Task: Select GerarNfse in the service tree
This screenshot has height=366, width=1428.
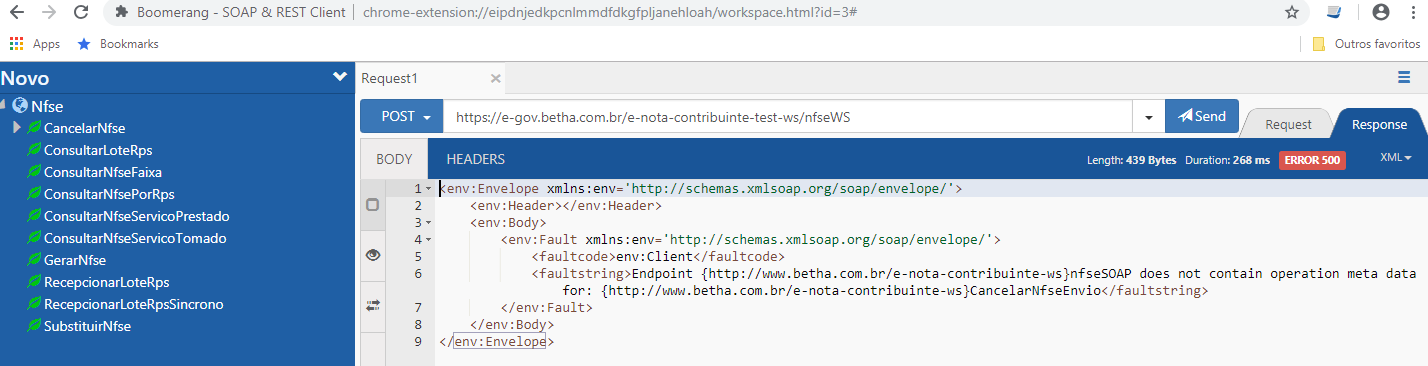Action: (75, 260)
